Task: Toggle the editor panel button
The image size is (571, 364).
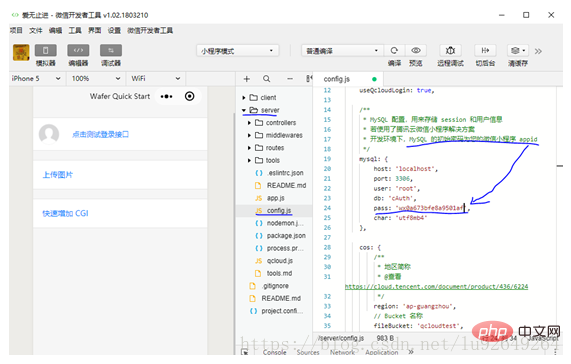Action: [x=78, y=51]
